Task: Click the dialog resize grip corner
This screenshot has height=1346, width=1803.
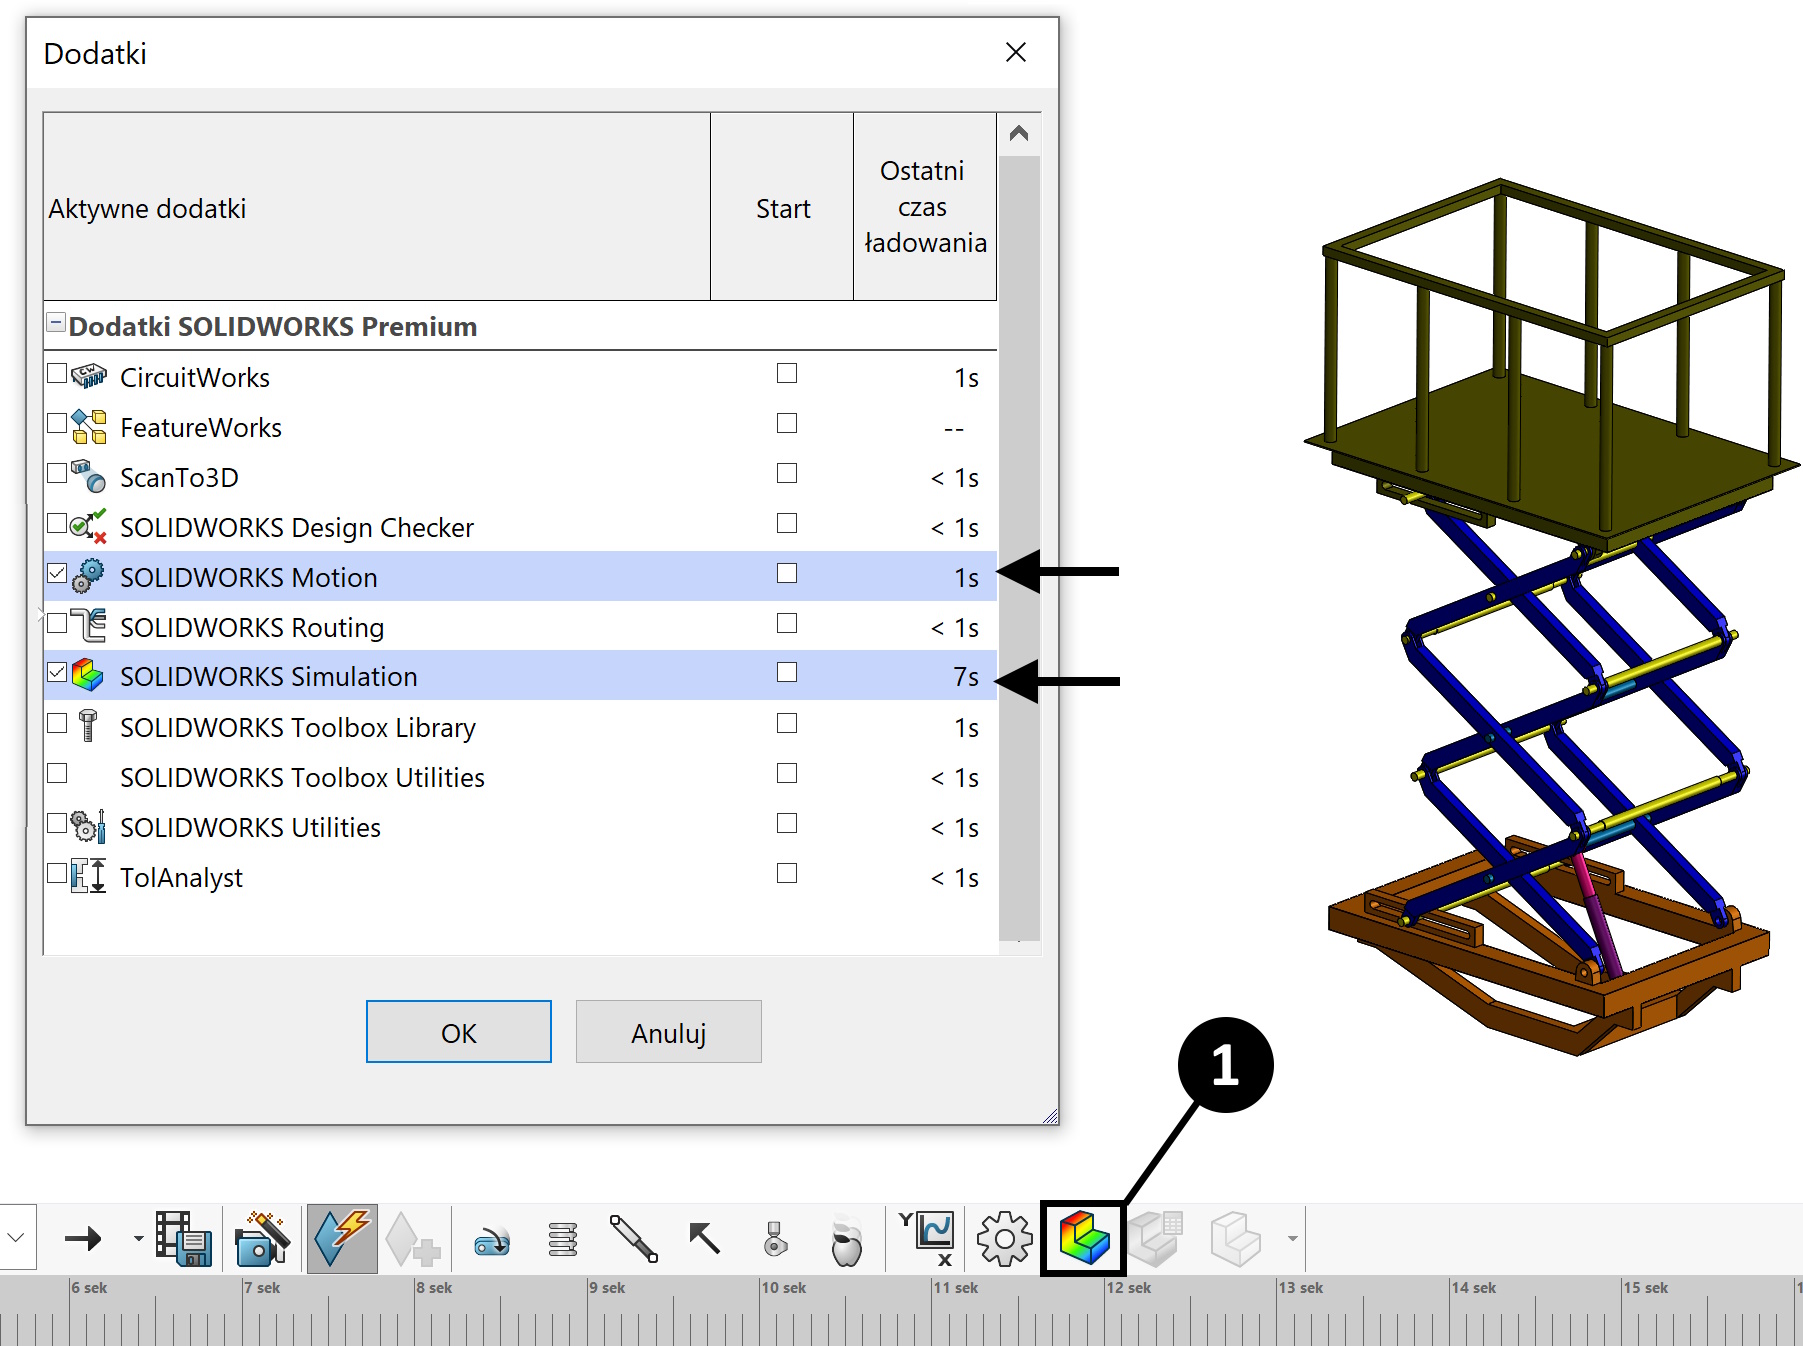Action: pos(1049,1115)
